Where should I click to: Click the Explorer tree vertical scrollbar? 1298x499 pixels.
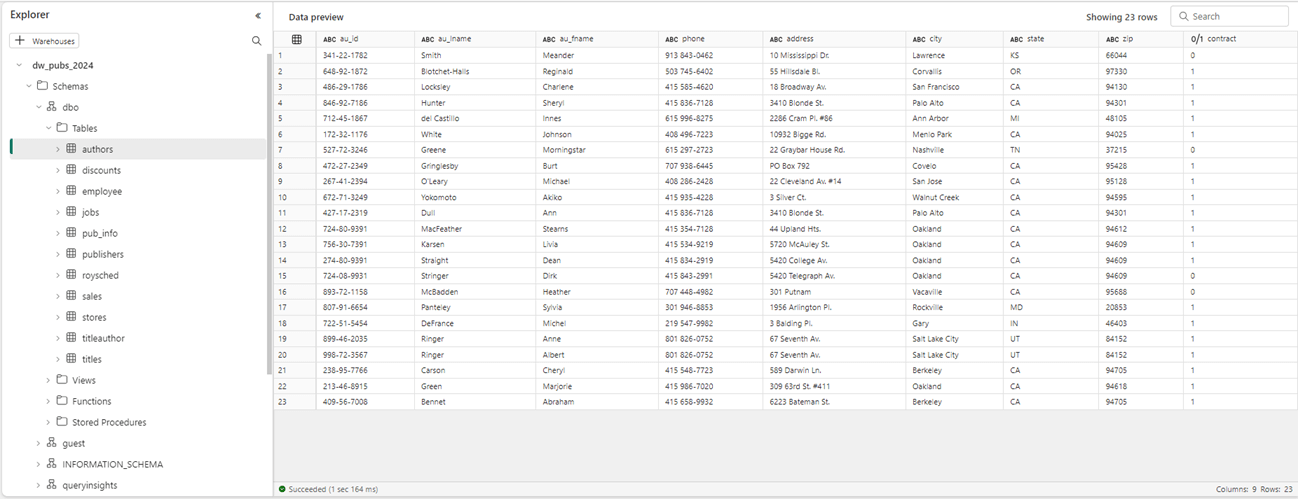click(269, 200)
